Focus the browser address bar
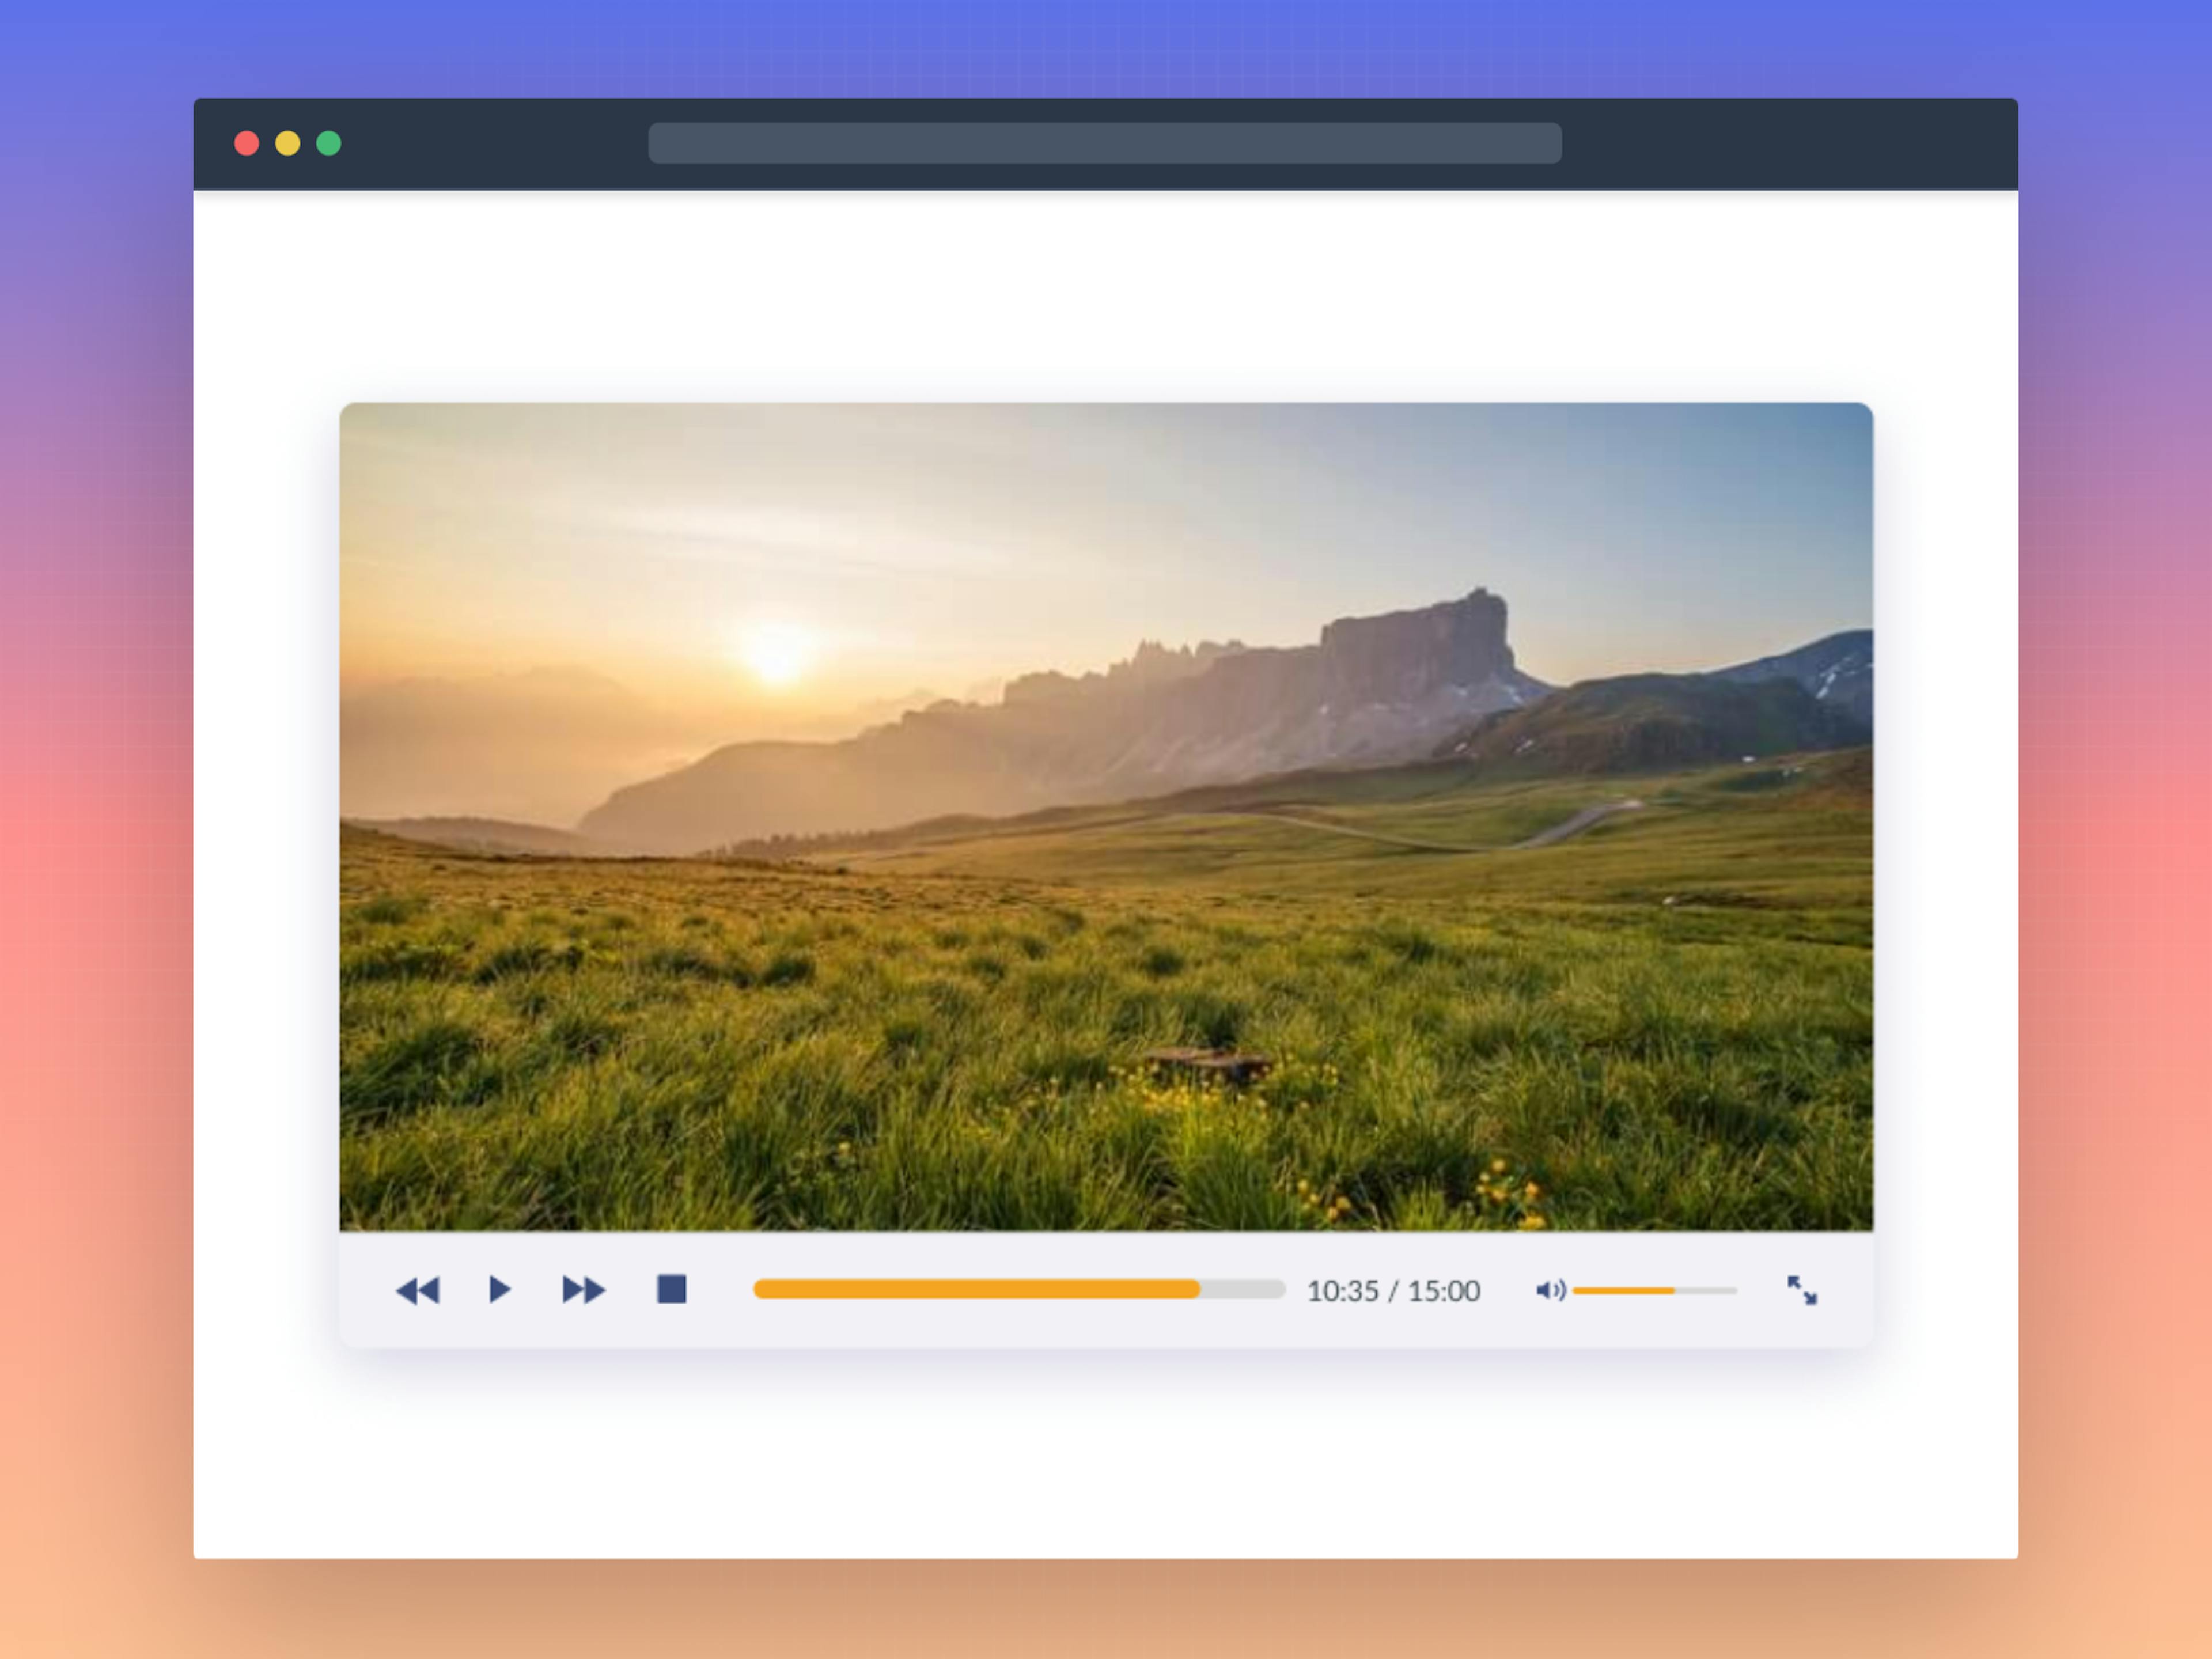 pos(1105,143)
